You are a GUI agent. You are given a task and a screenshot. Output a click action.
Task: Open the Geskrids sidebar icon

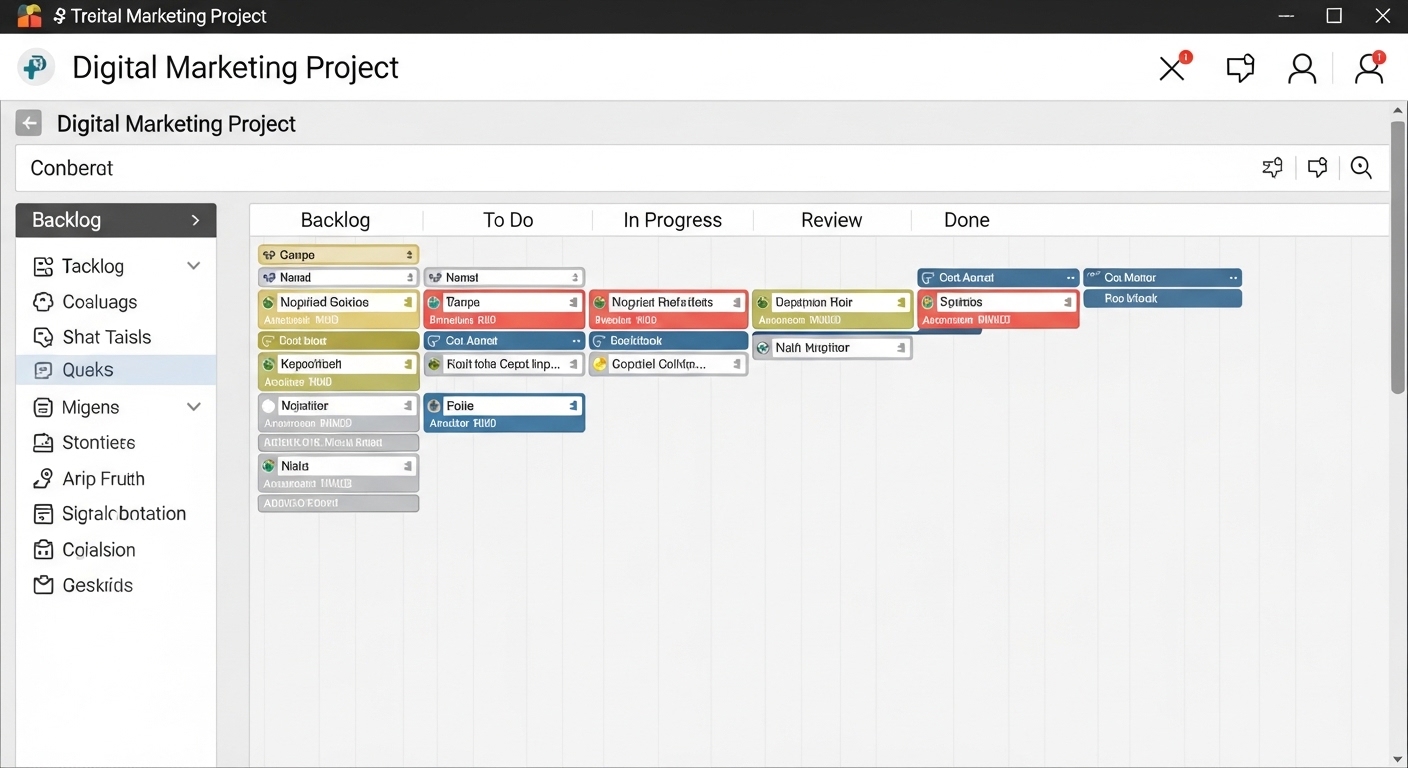pos(43,585)
